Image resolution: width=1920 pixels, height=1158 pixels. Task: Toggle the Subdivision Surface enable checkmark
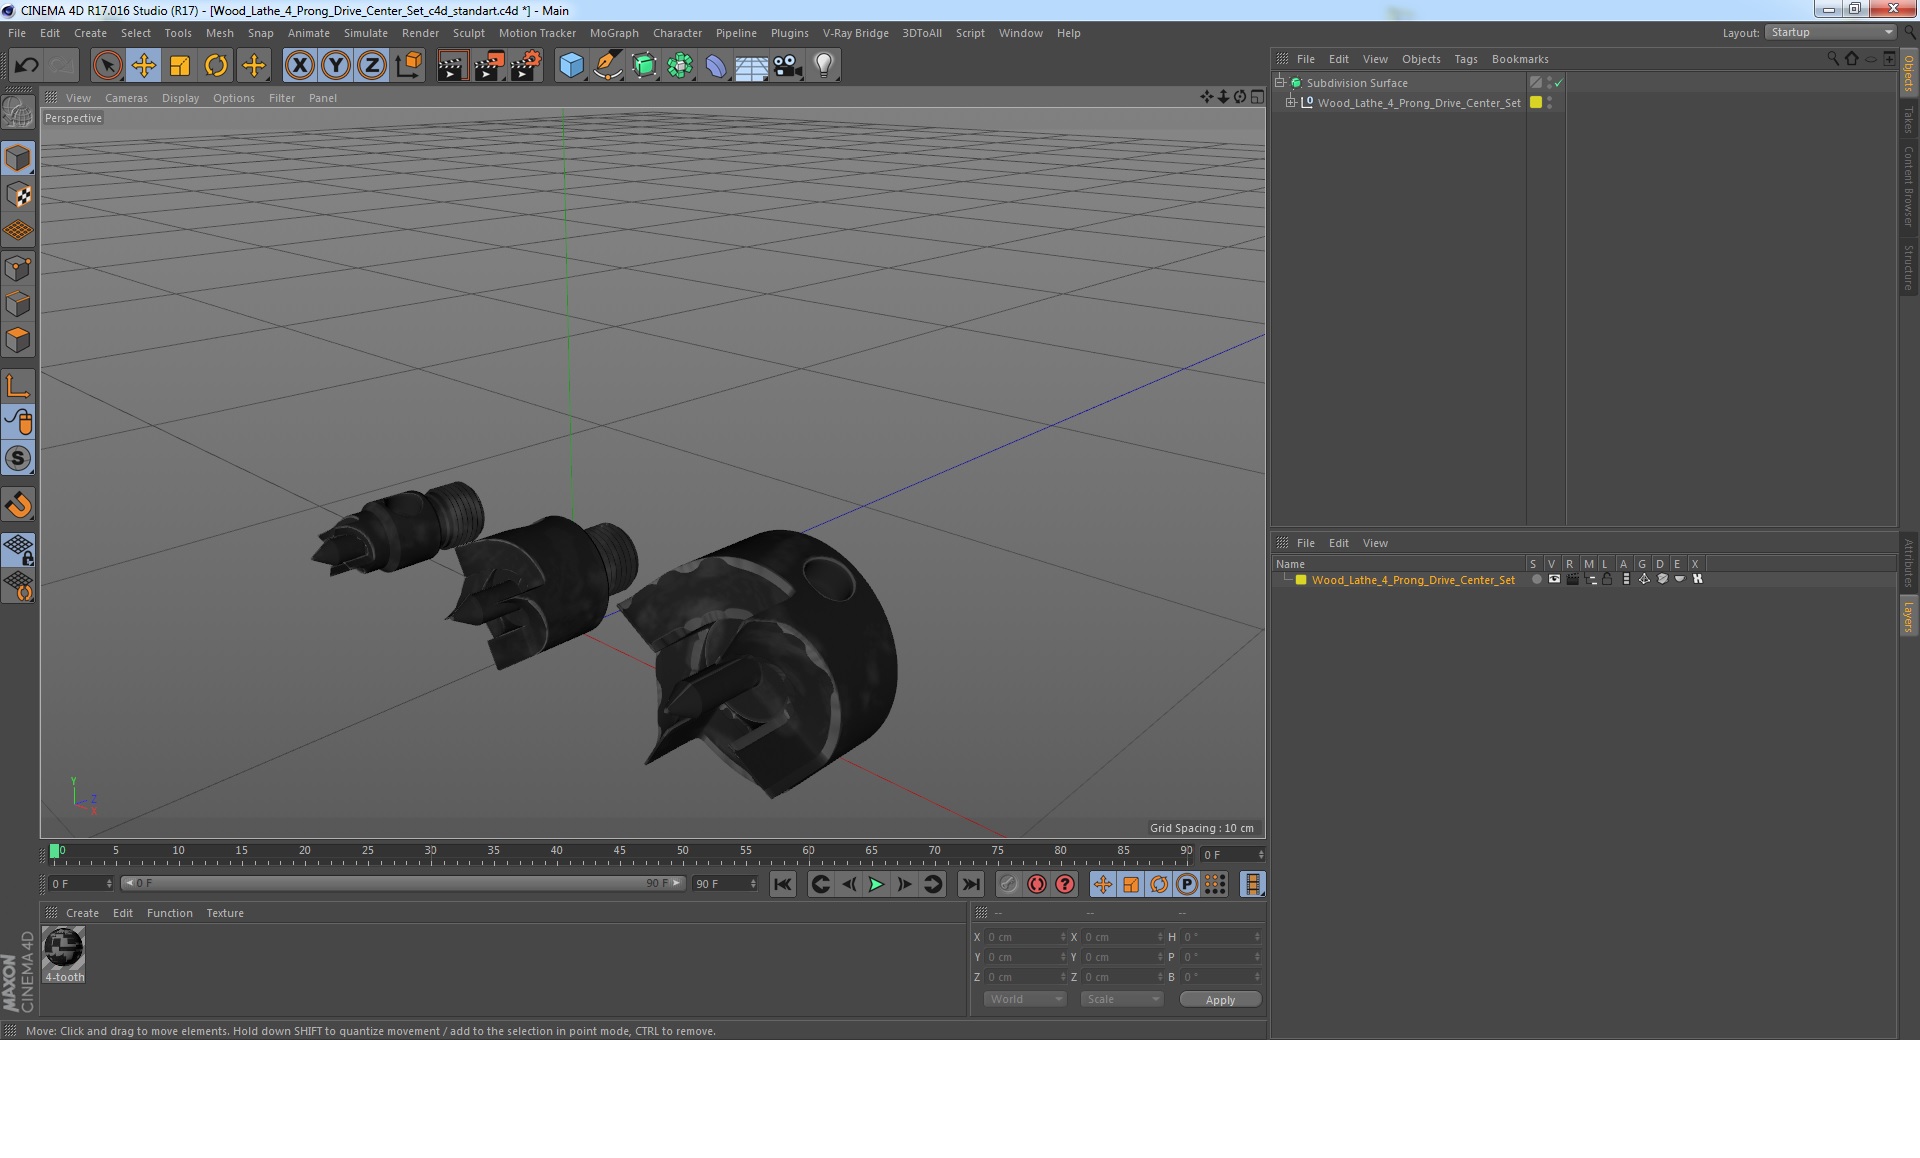pyautogui.click(x=1558, y=83)
